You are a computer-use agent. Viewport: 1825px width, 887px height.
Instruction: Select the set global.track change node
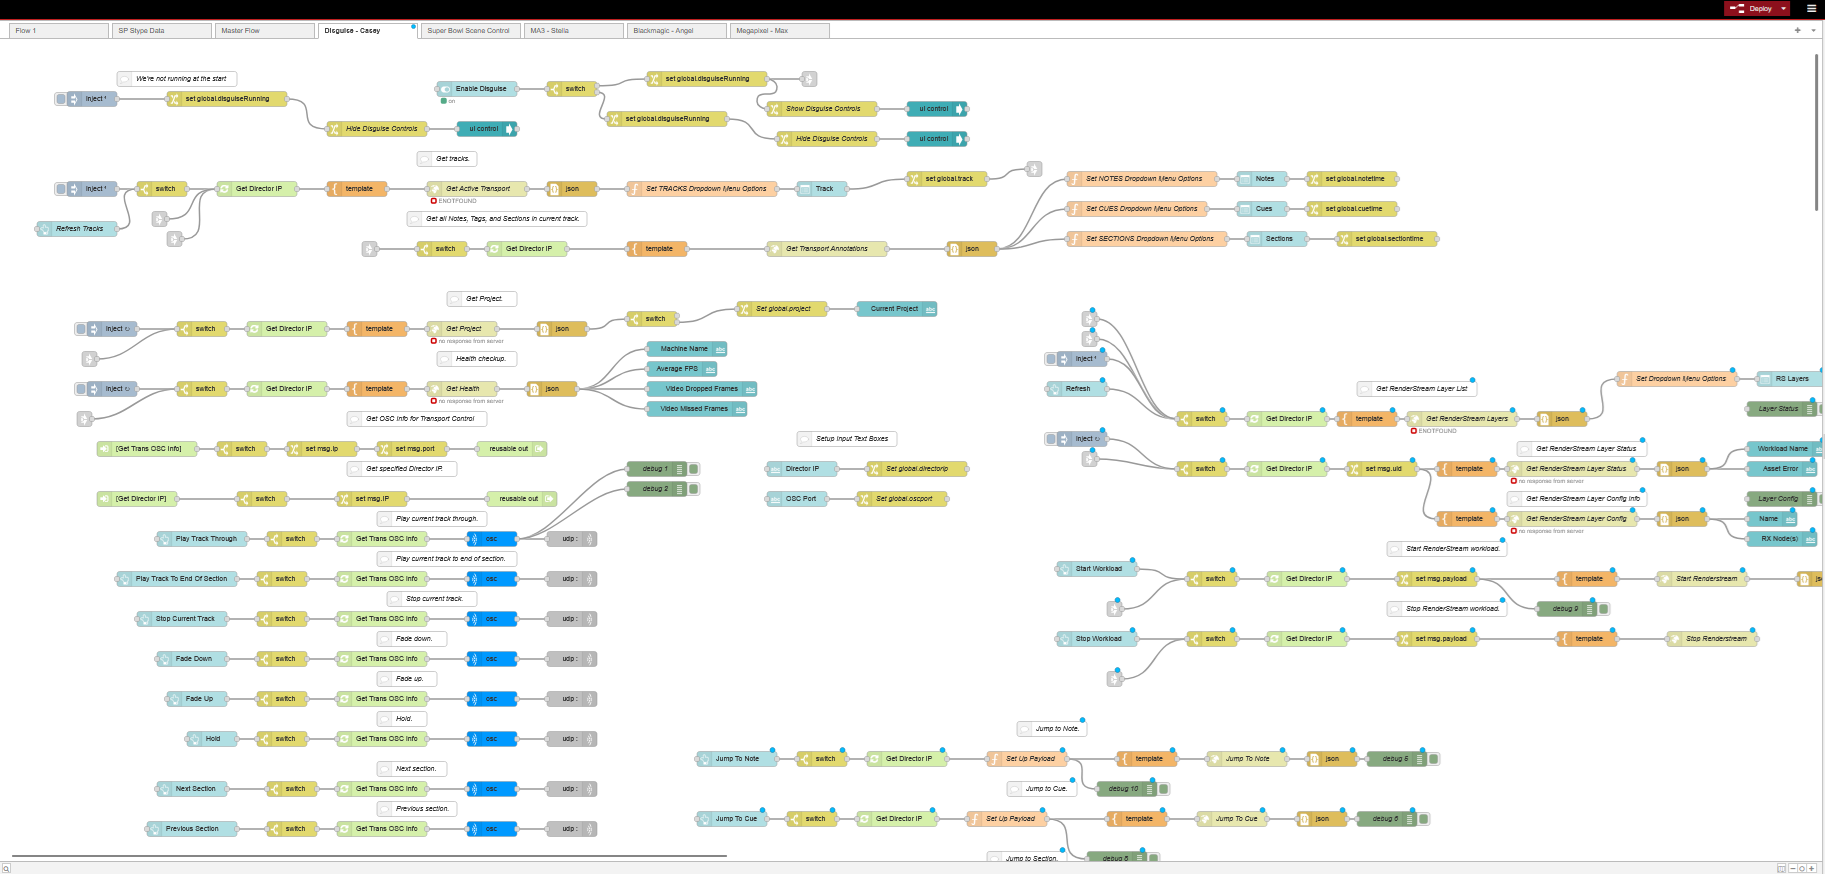pyautogui.click(x=947, y=179)
